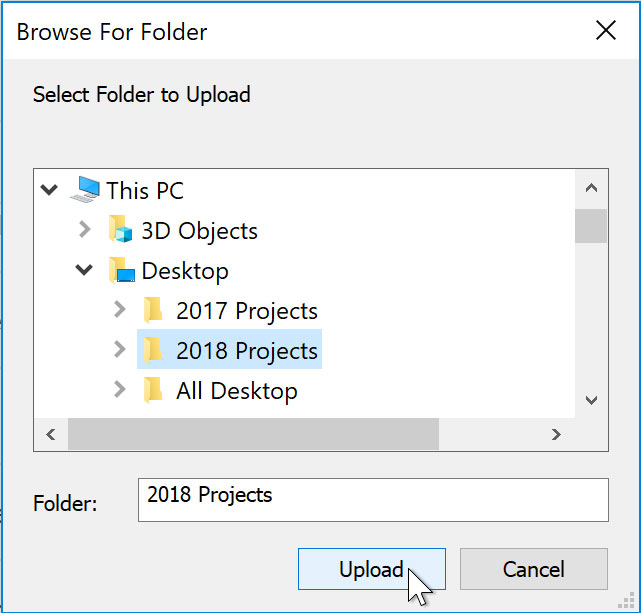Close the Browse For Folder dialog
The image size is (641, 613).
(x=606, y=31)
